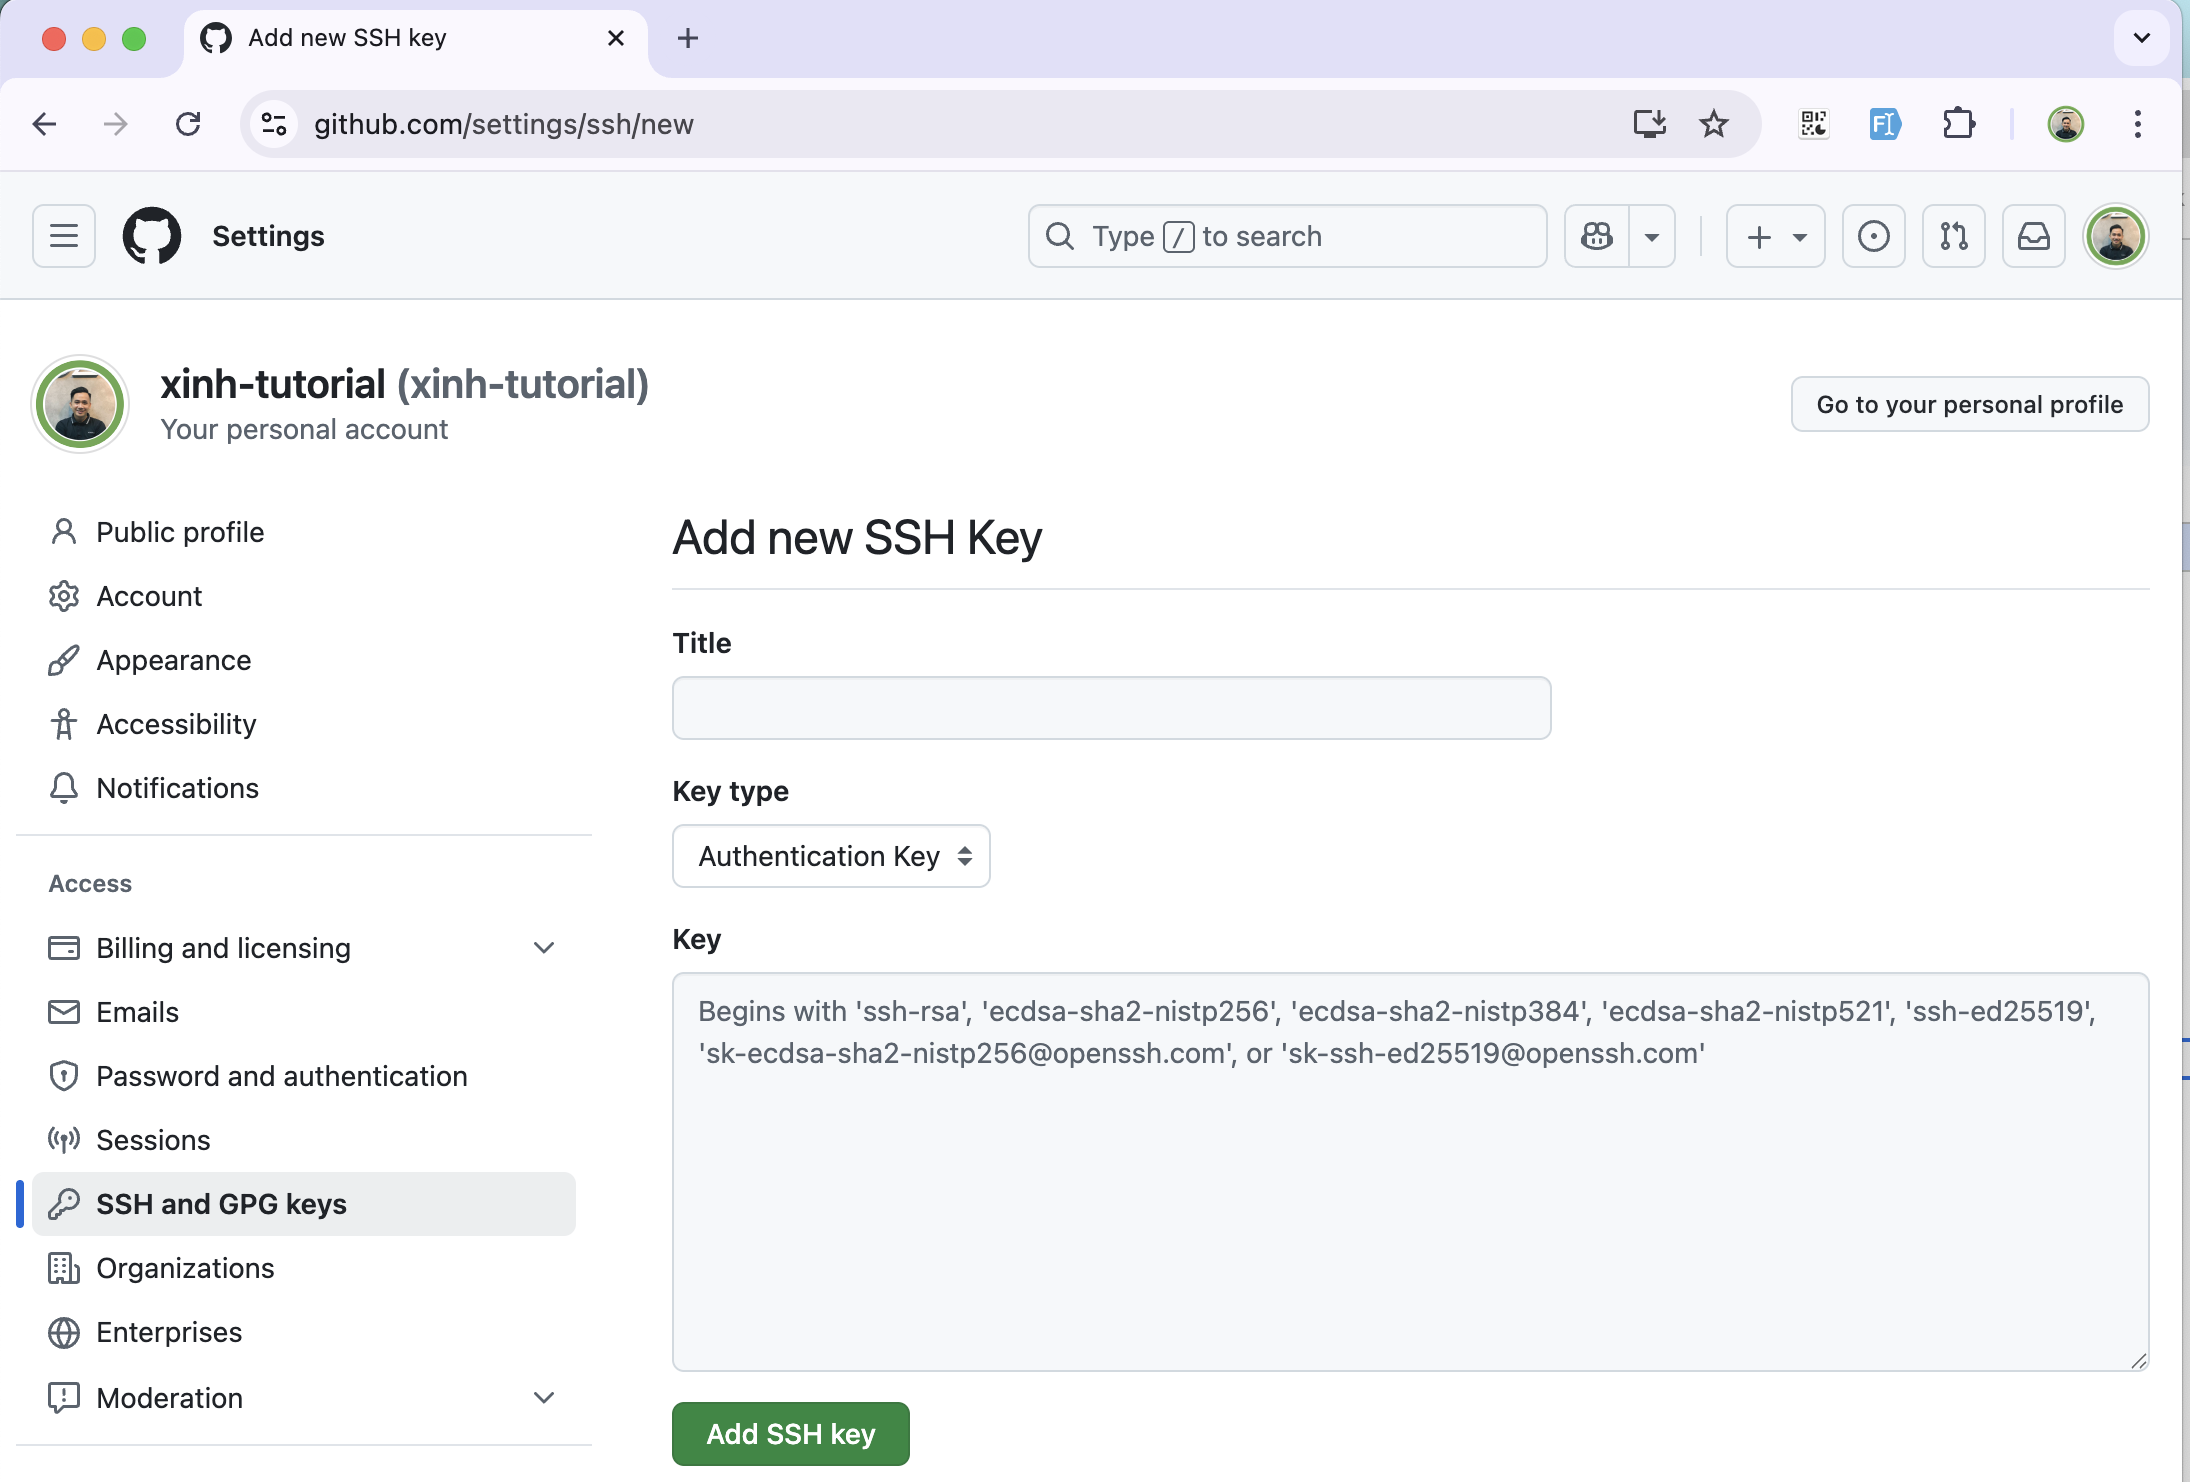Click the Key textarea
The width and height of the screenshot is (2190, 1482).
pyautogui.click(x=1411, y=1172)
